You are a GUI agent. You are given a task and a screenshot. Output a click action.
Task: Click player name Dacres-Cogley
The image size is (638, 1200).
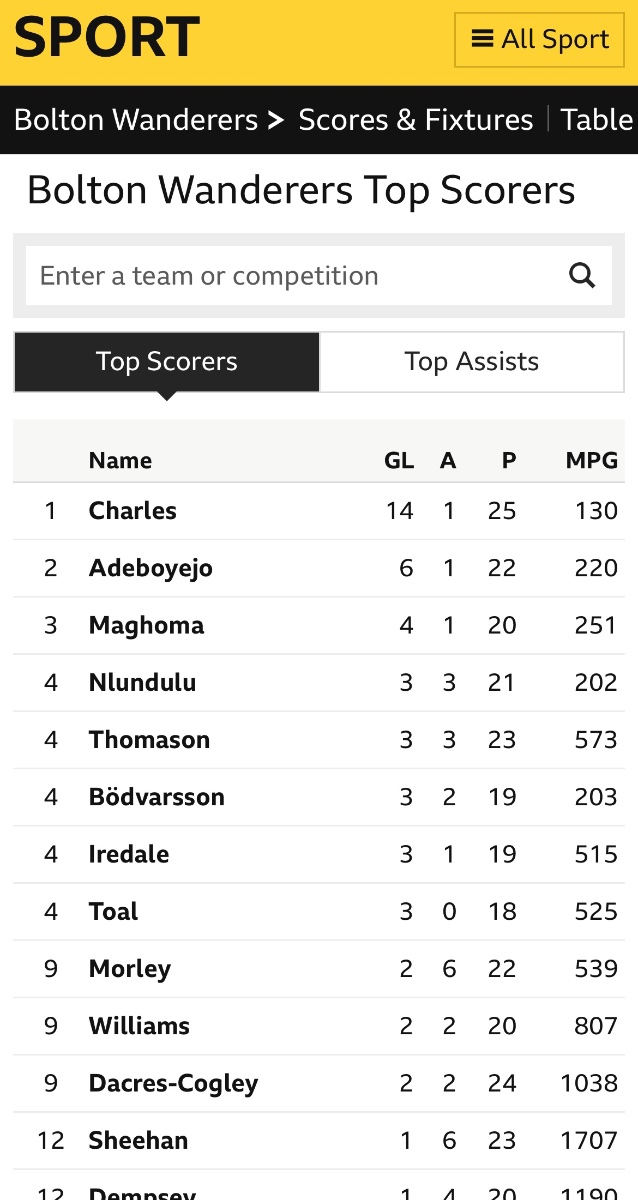point(173,1083)
